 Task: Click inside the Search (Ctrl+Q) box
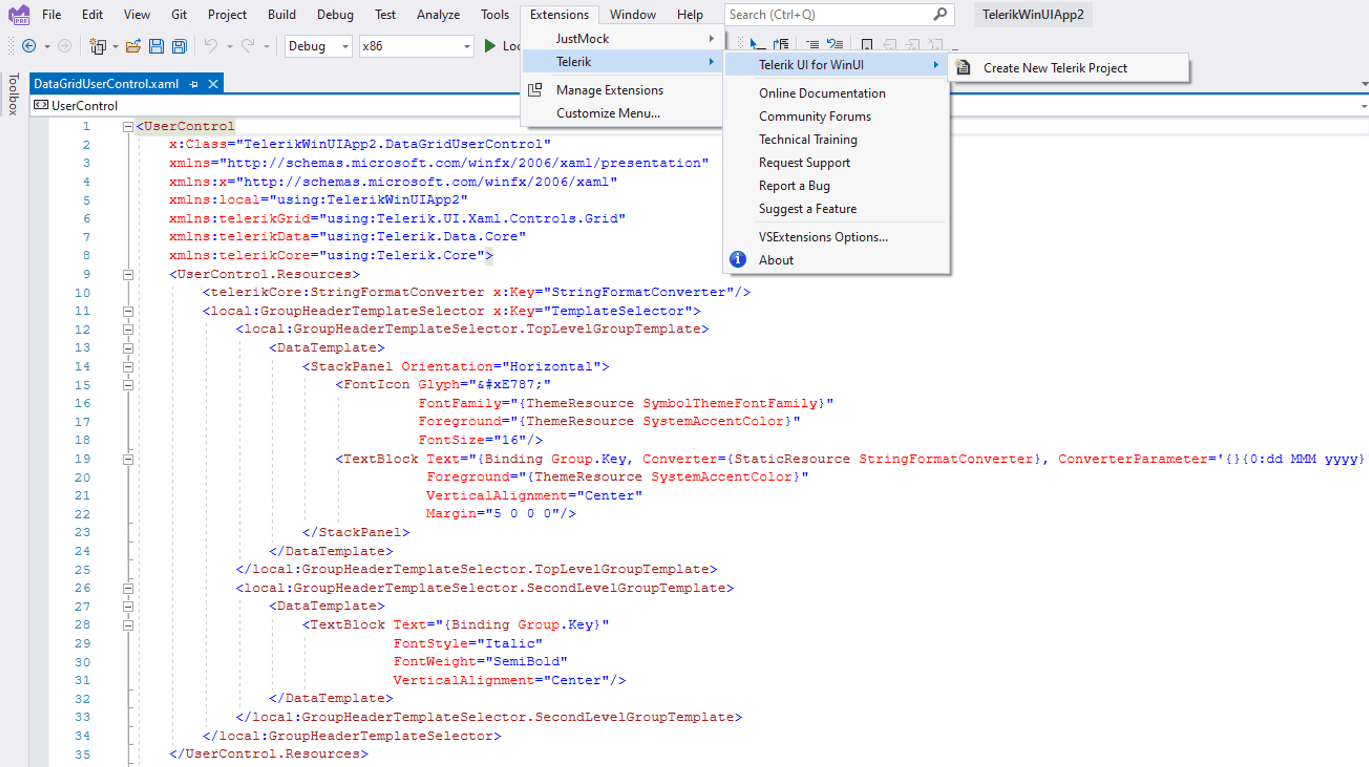[x=828, y=14]
